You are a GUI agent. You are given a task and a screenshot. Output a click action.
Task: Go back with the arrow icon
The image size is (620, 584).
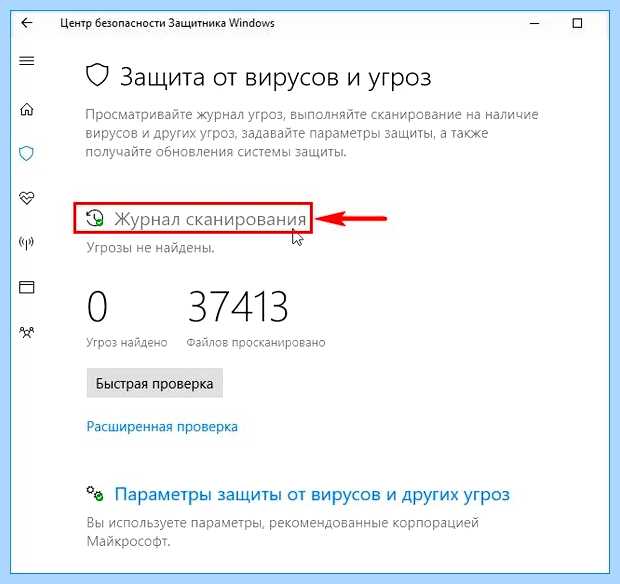point(26,23)
